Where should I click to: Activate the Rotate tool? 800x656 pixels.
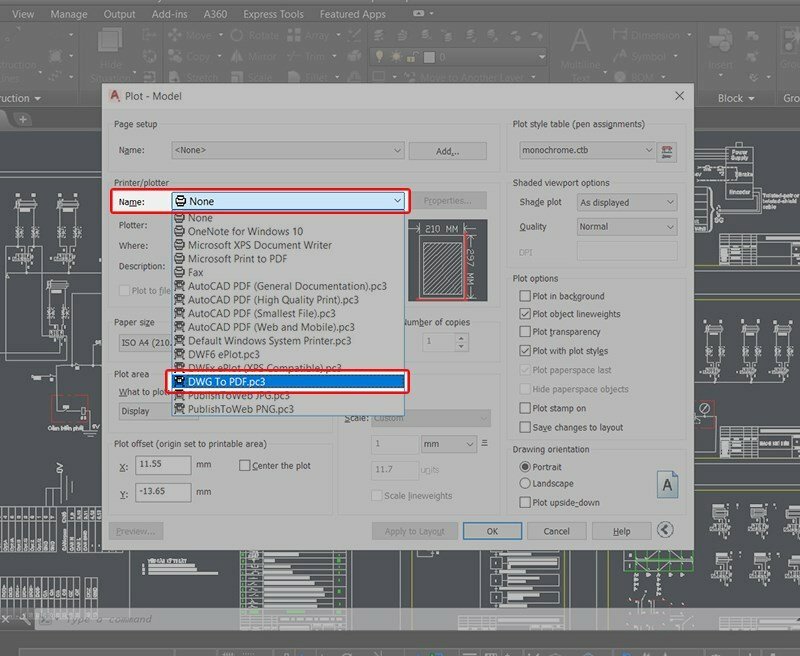[262, 34]
